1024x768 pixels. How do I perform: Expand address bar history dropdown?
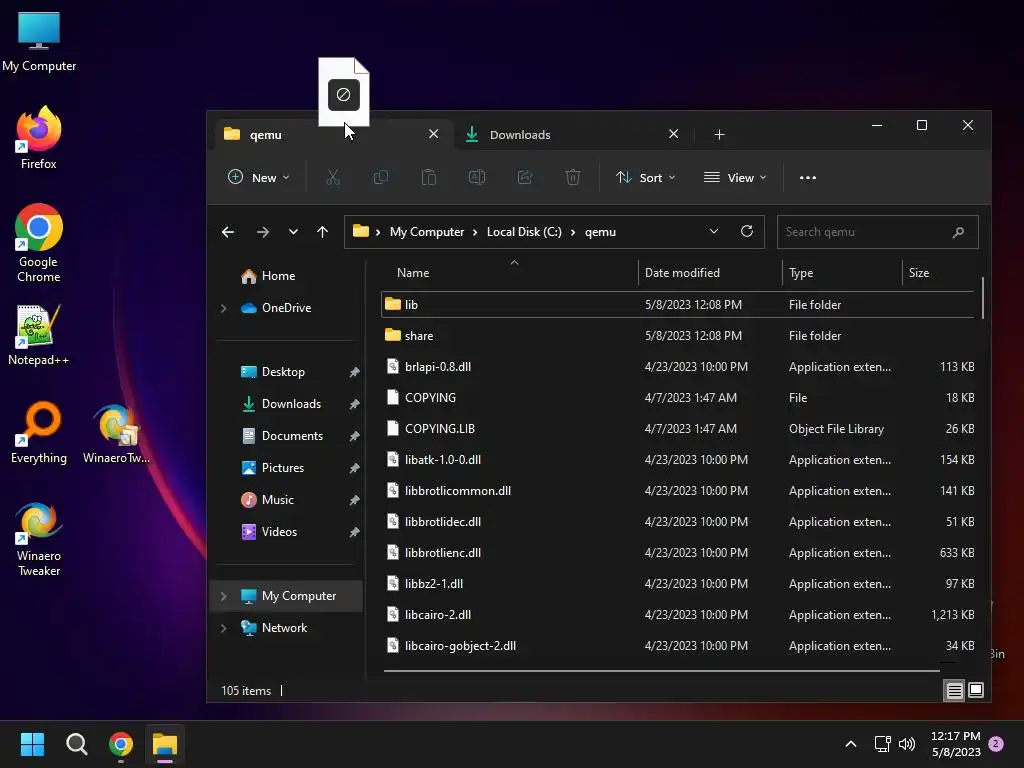coord(714,231)
